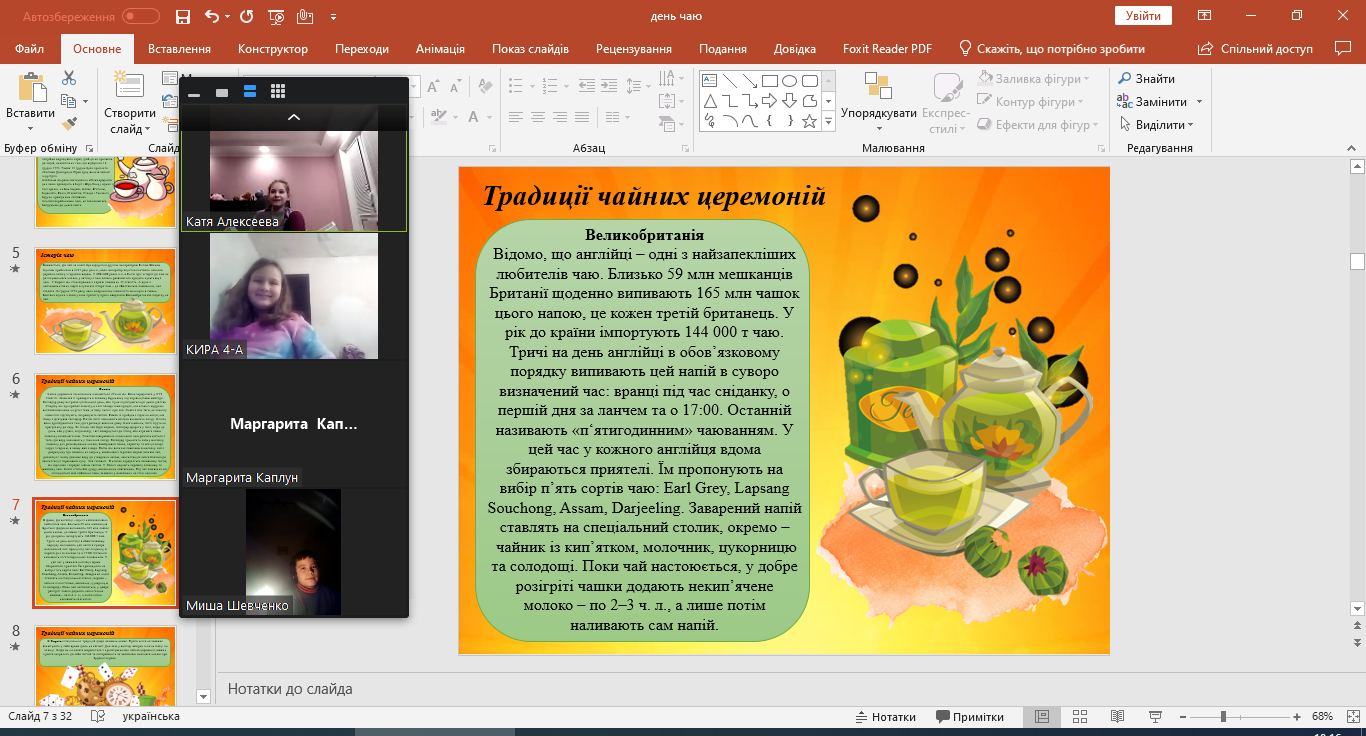Click the zoom slider handle

(1223, 717)
